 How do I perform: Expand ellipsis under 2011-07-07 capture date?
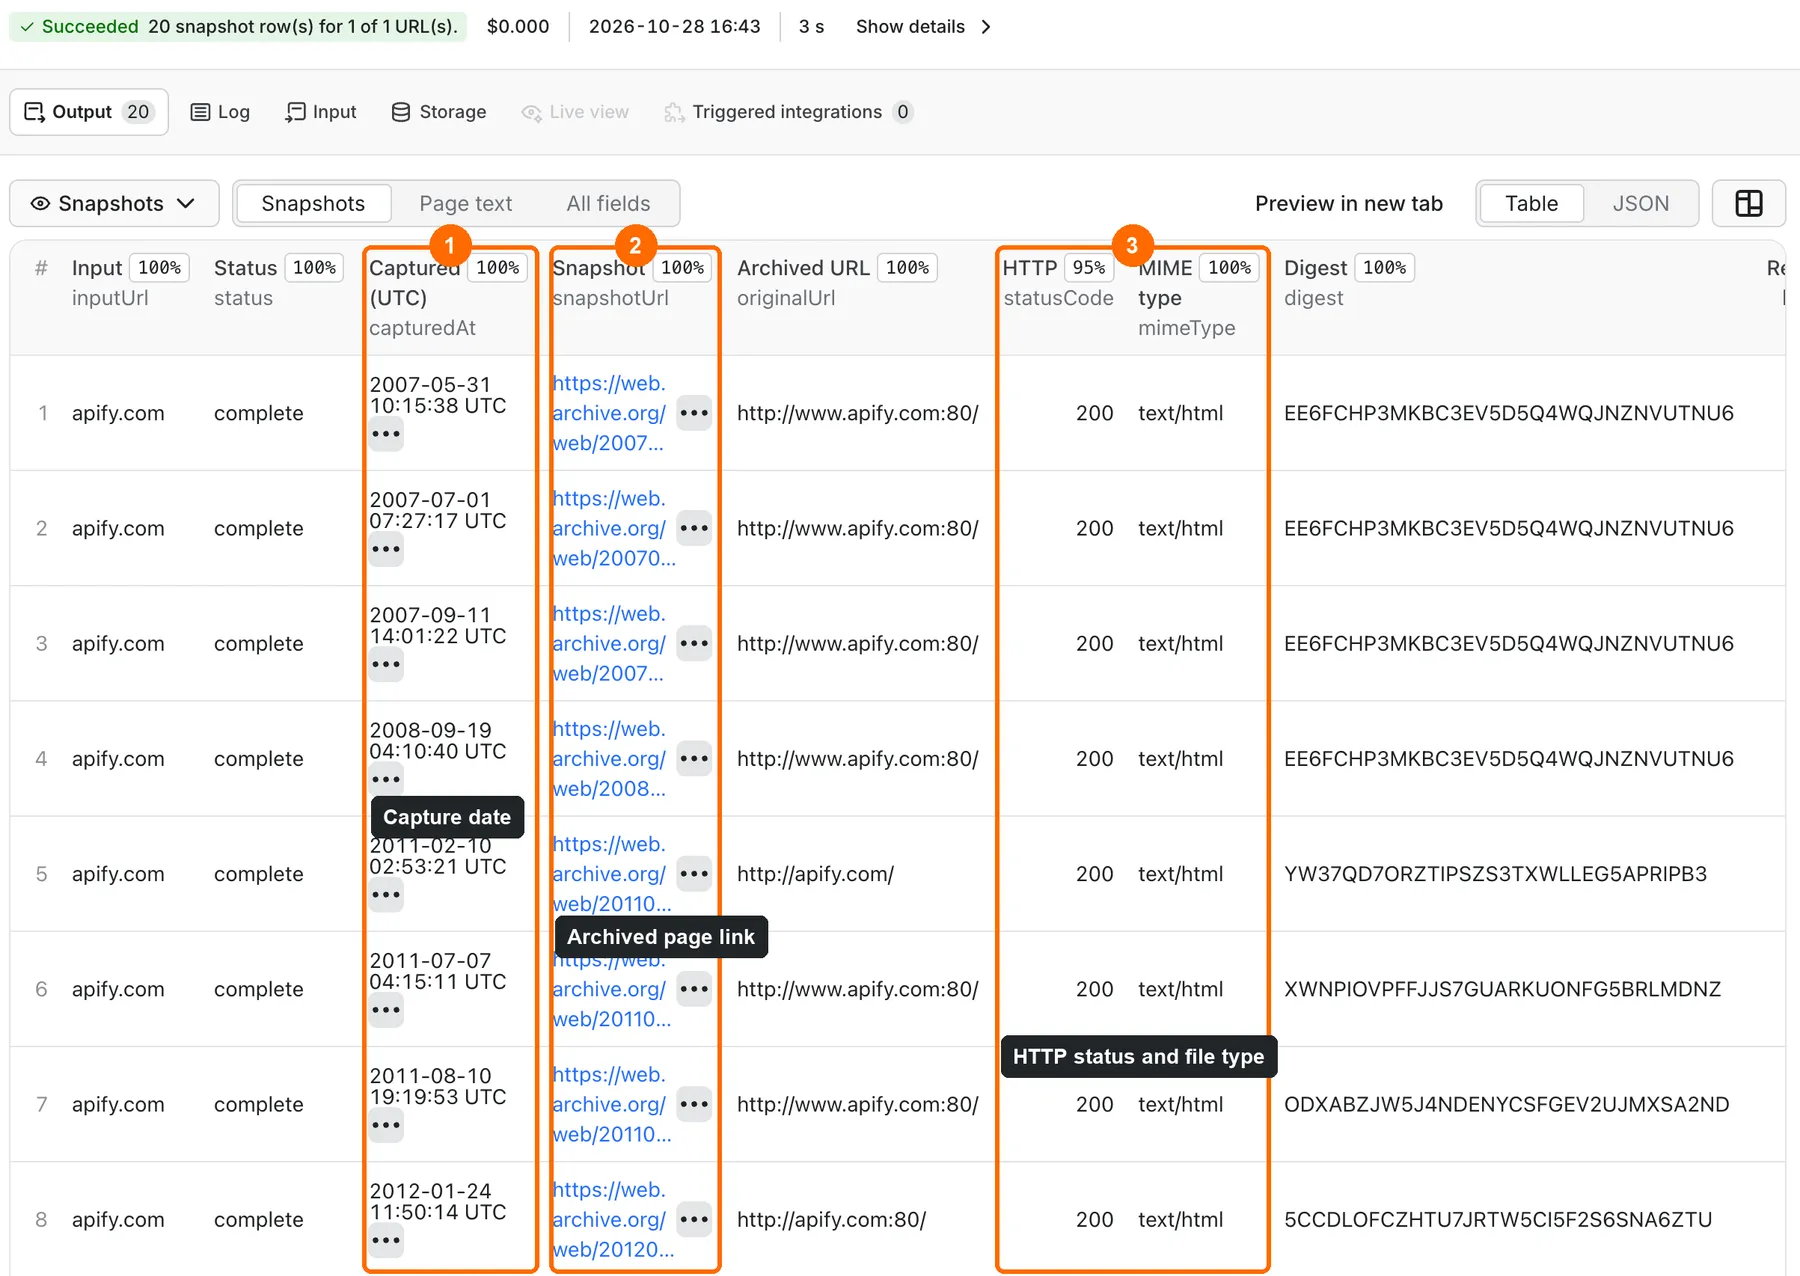tap(386, 1010)
